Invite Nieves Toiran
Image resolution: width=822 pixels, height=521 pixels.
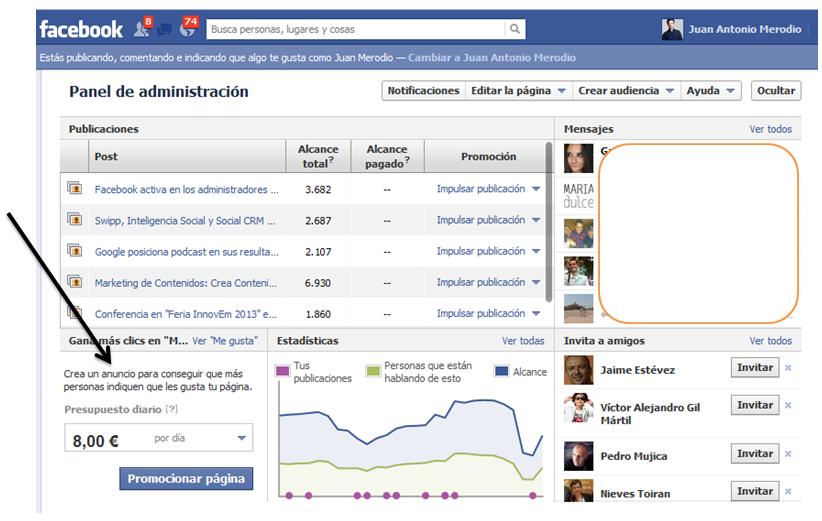(755, 491)
